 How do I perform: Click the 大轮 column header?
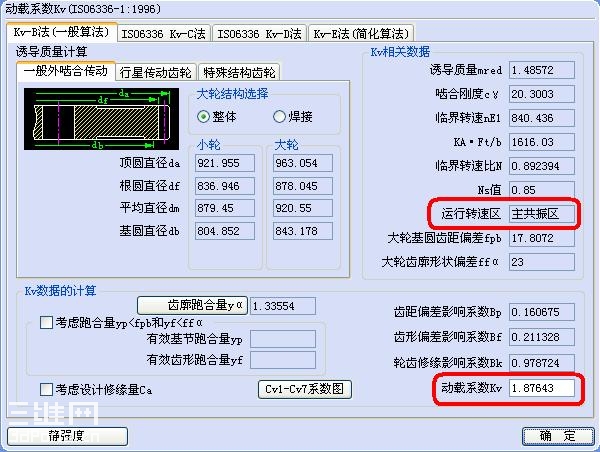pos(287,145)
